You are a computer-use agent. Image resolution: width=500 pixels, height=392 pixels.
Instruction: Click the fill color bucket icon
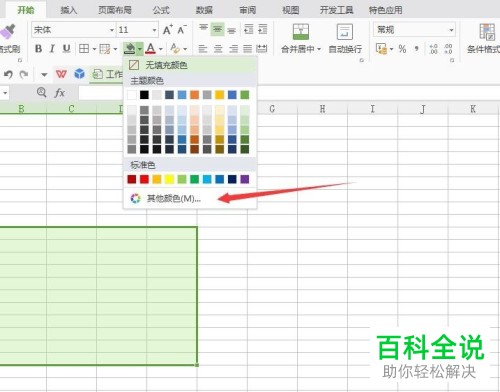tap(129, 49)
